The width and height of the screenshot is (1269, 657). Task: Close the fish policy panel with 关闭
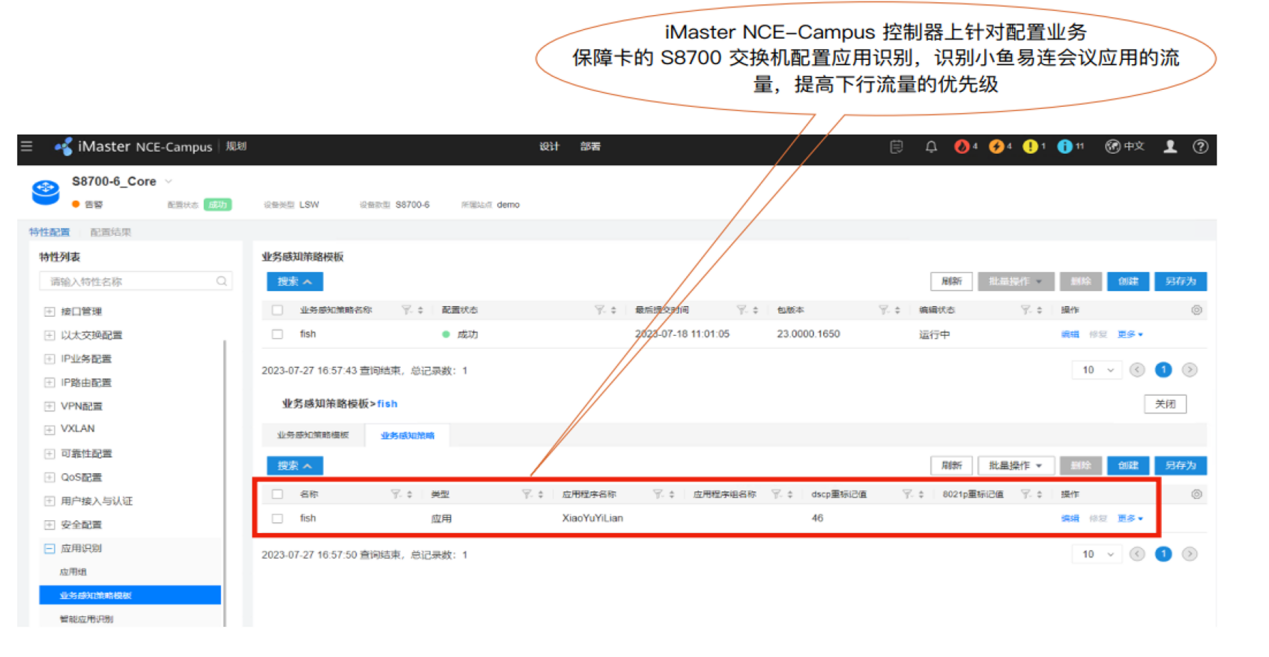[x=1165, y=404]
